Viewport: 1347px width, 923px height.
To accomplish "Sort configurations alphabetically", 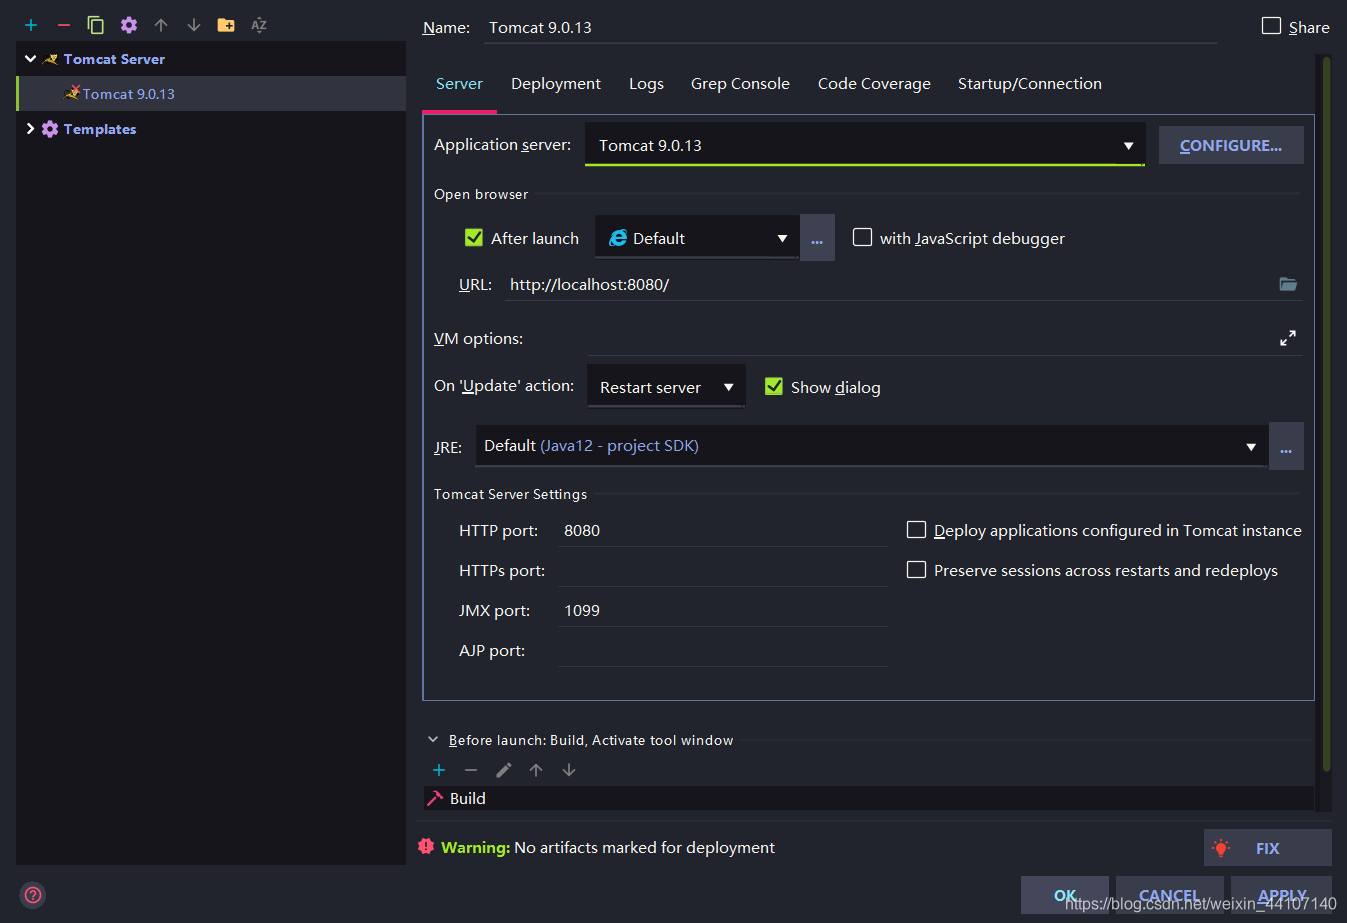I will [259, 25].
